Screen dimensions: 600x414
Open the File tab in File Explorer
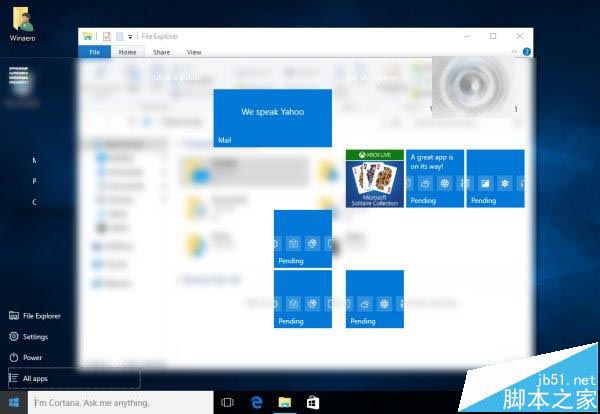pos(95,52)
